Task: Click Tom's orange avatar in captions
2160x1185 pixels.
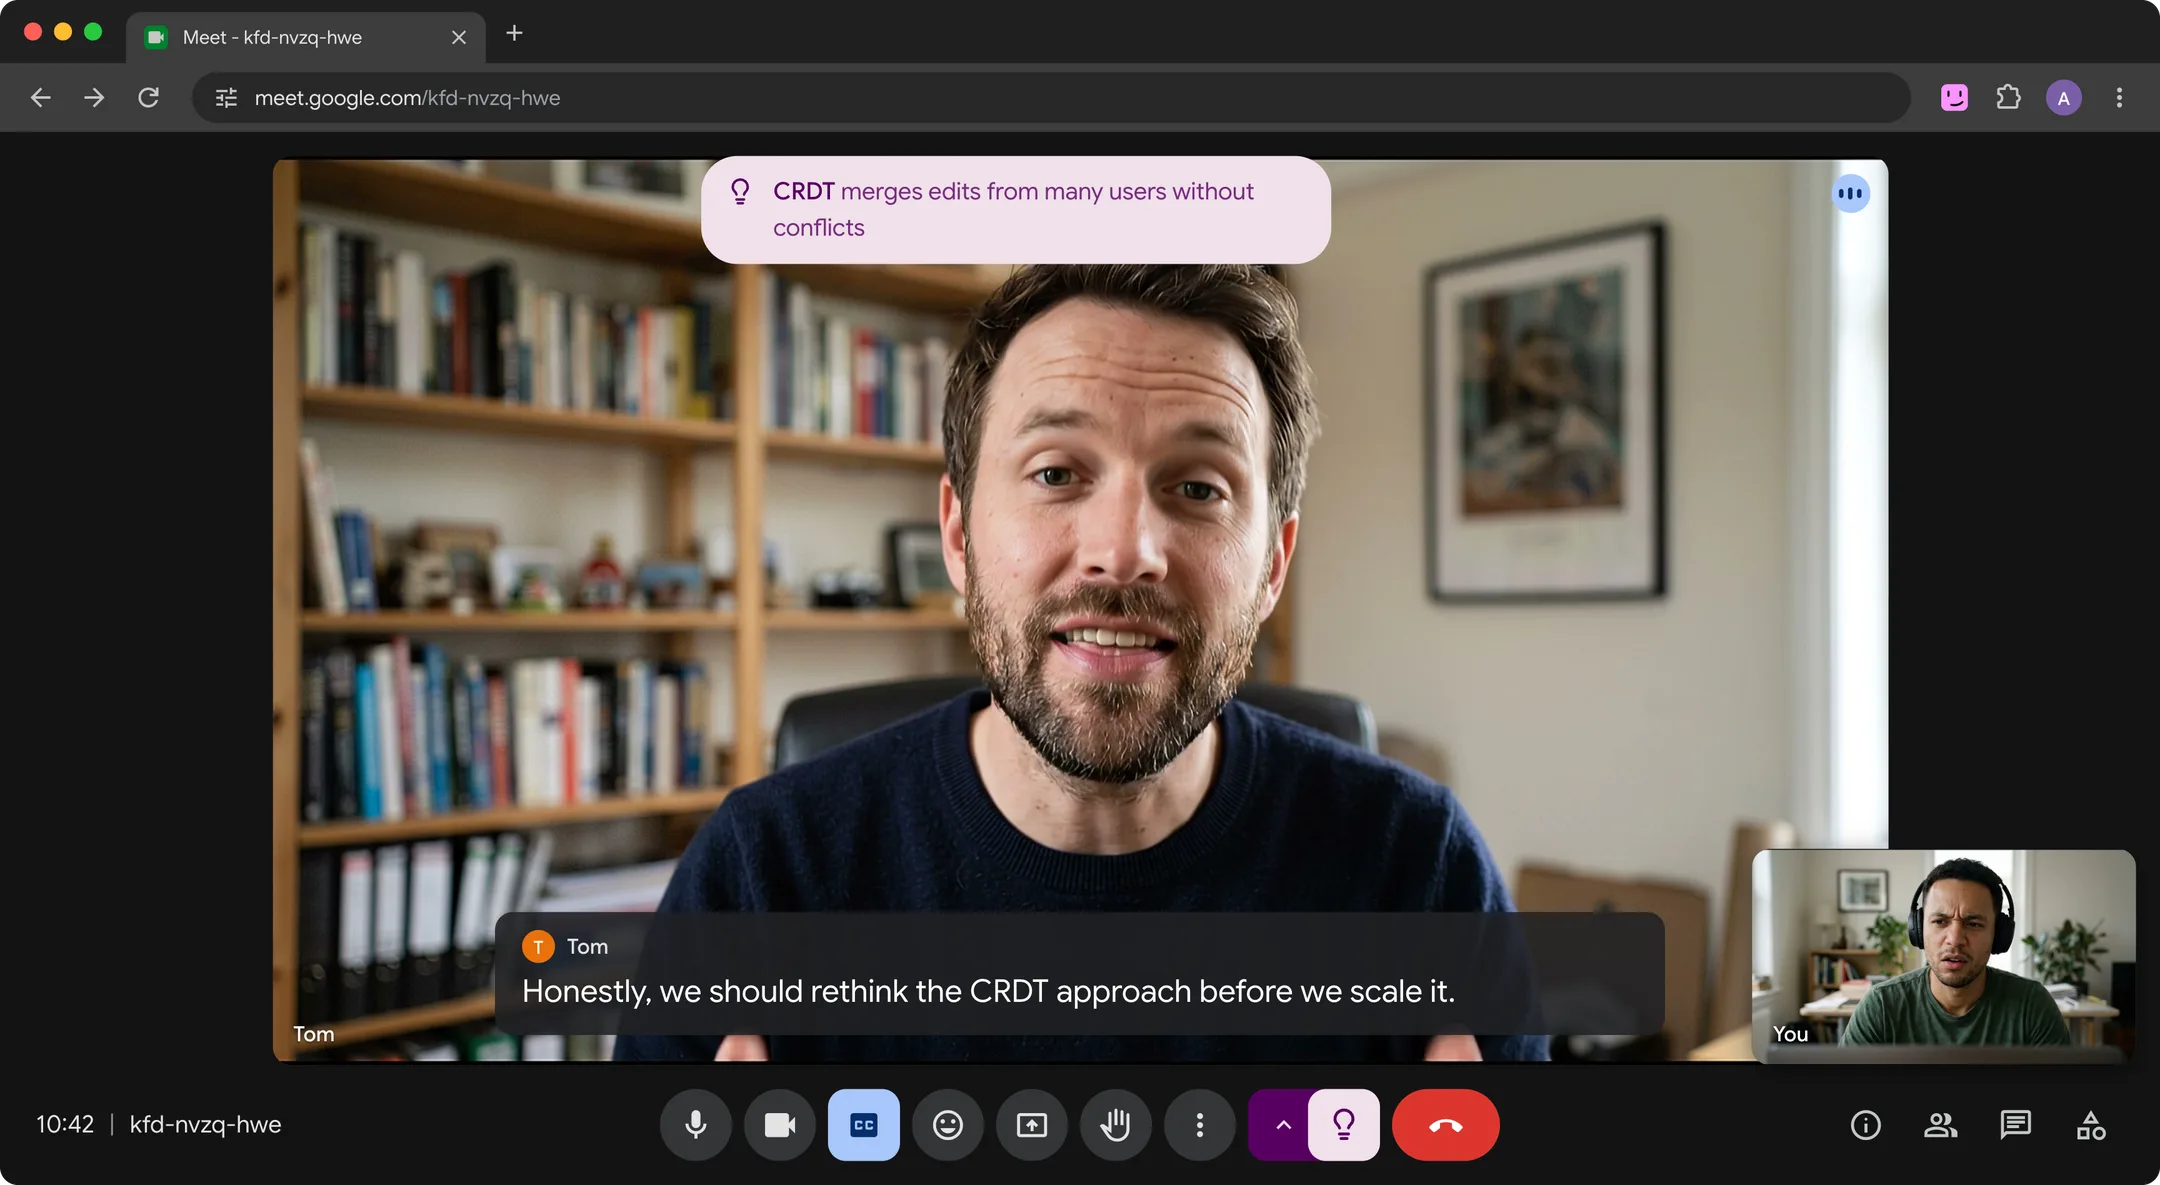Action: click(x=538, y=946)
